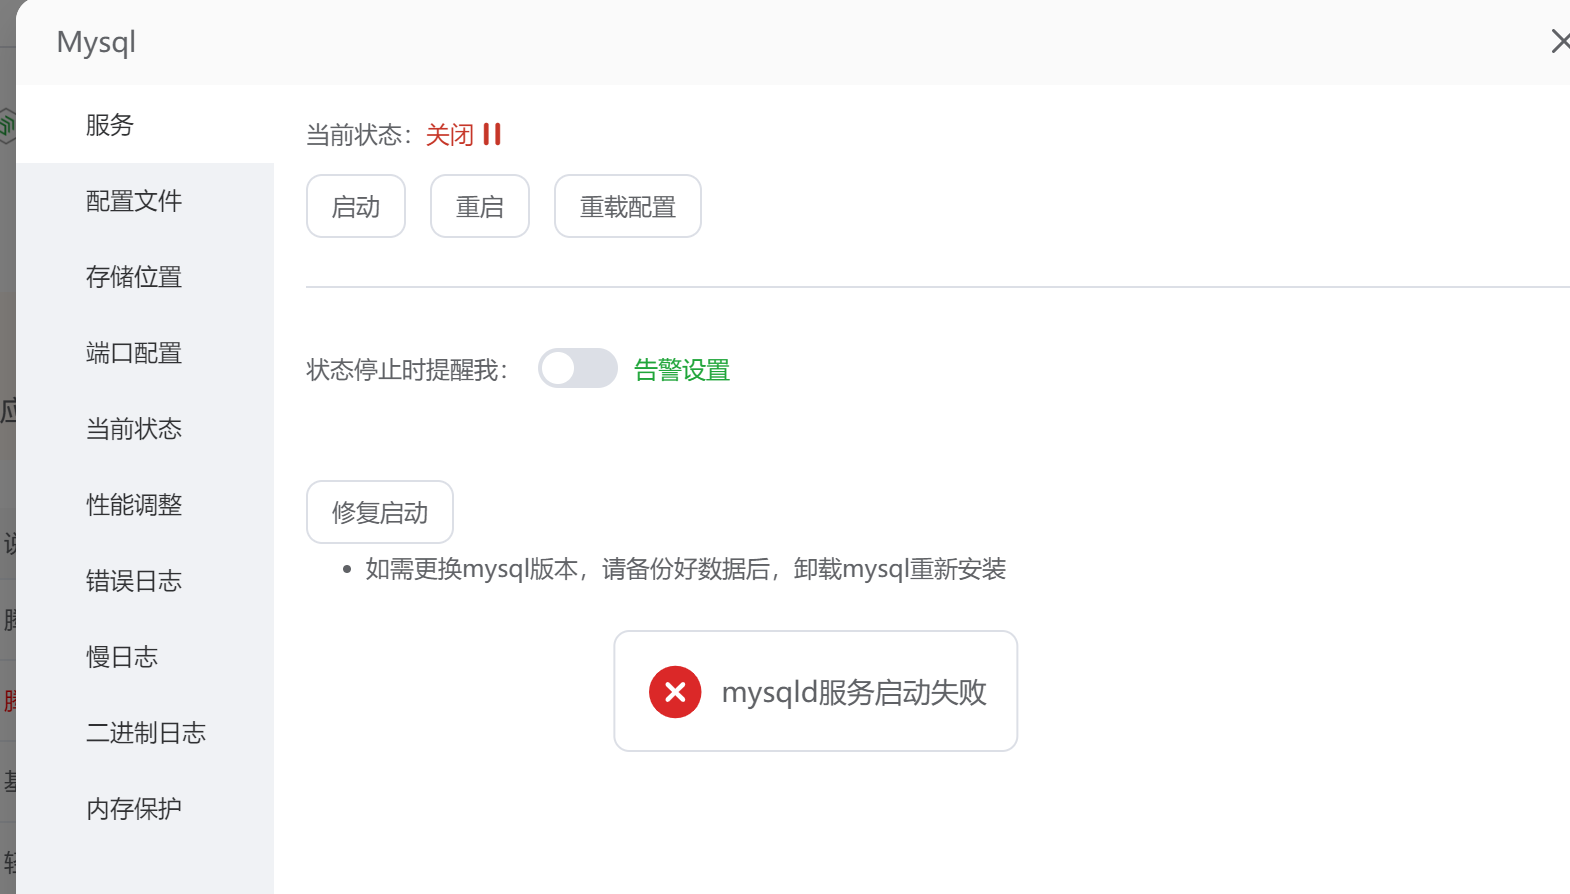Switch to 存储位置 section
Screen dimensions: 1570x894
tap(145, 277)
